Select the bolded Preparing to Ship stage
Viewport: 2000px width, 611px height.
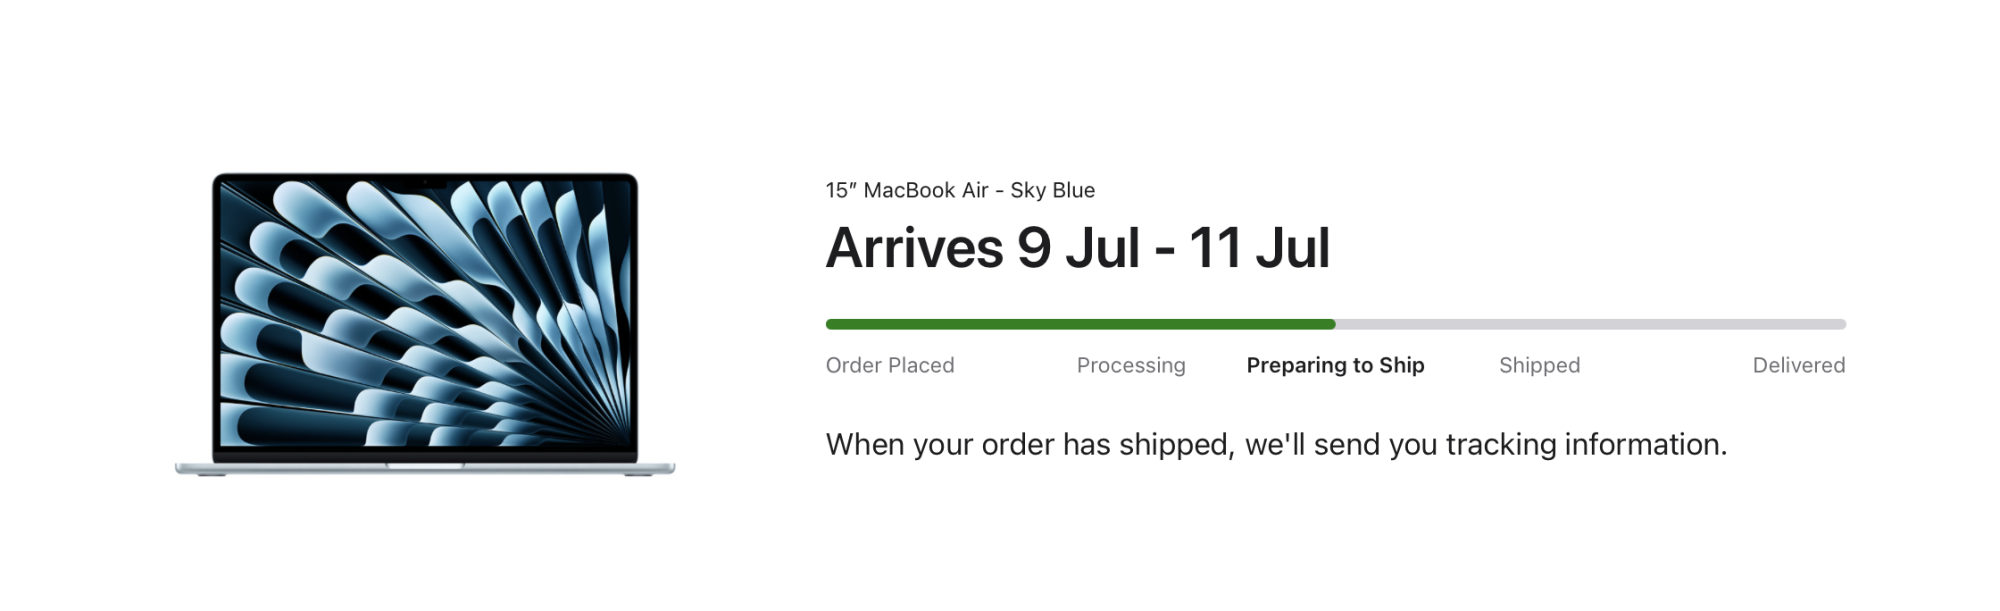click(x=1335, y=365)
